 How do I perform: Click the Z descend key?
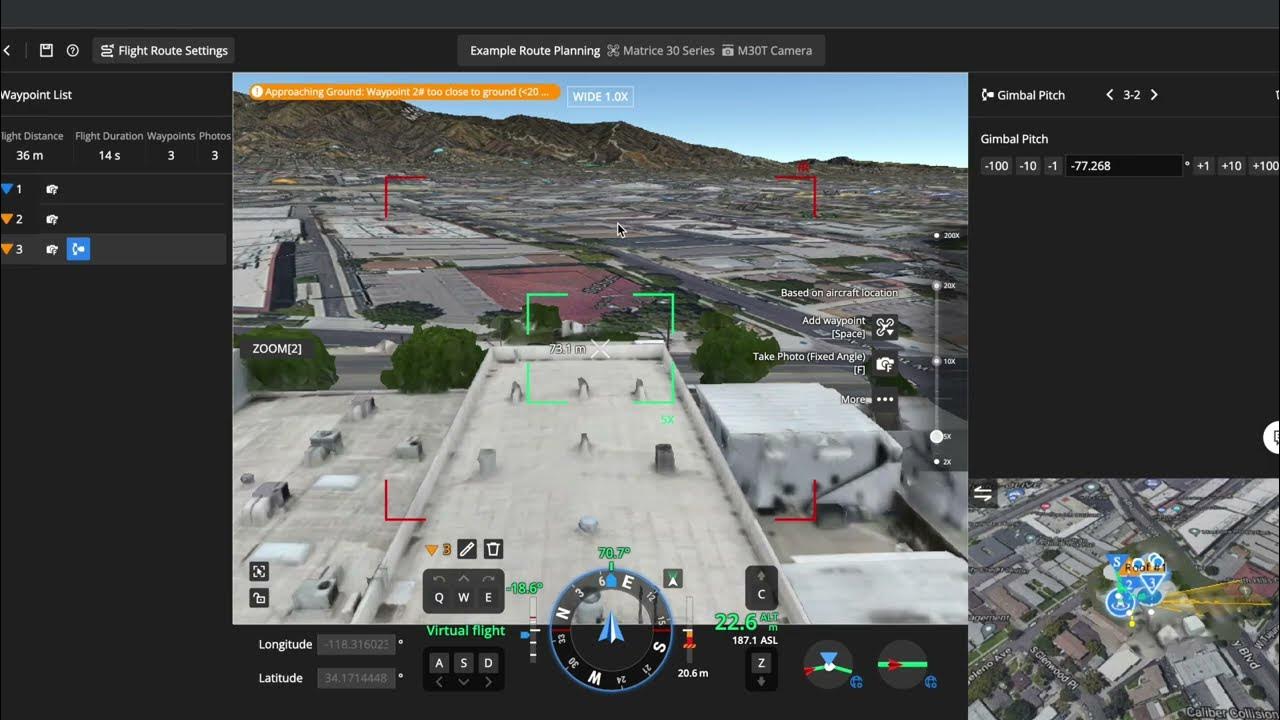761,662
